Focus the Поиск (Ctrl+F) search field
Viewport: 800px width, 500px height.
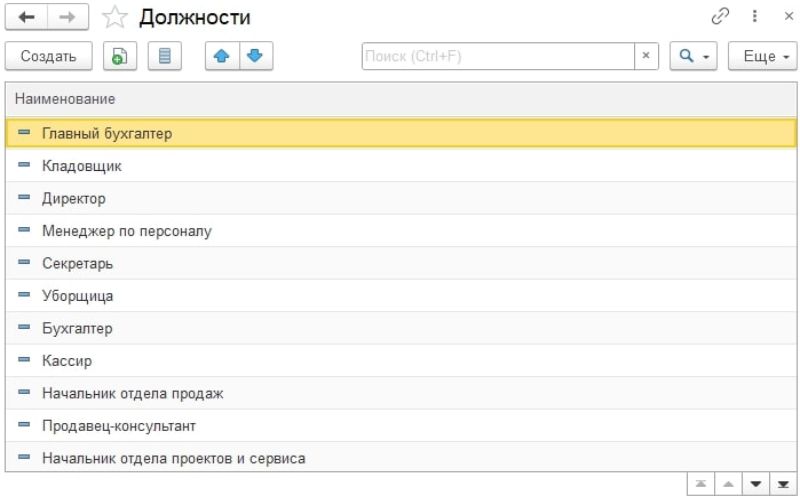pos(498,56)
